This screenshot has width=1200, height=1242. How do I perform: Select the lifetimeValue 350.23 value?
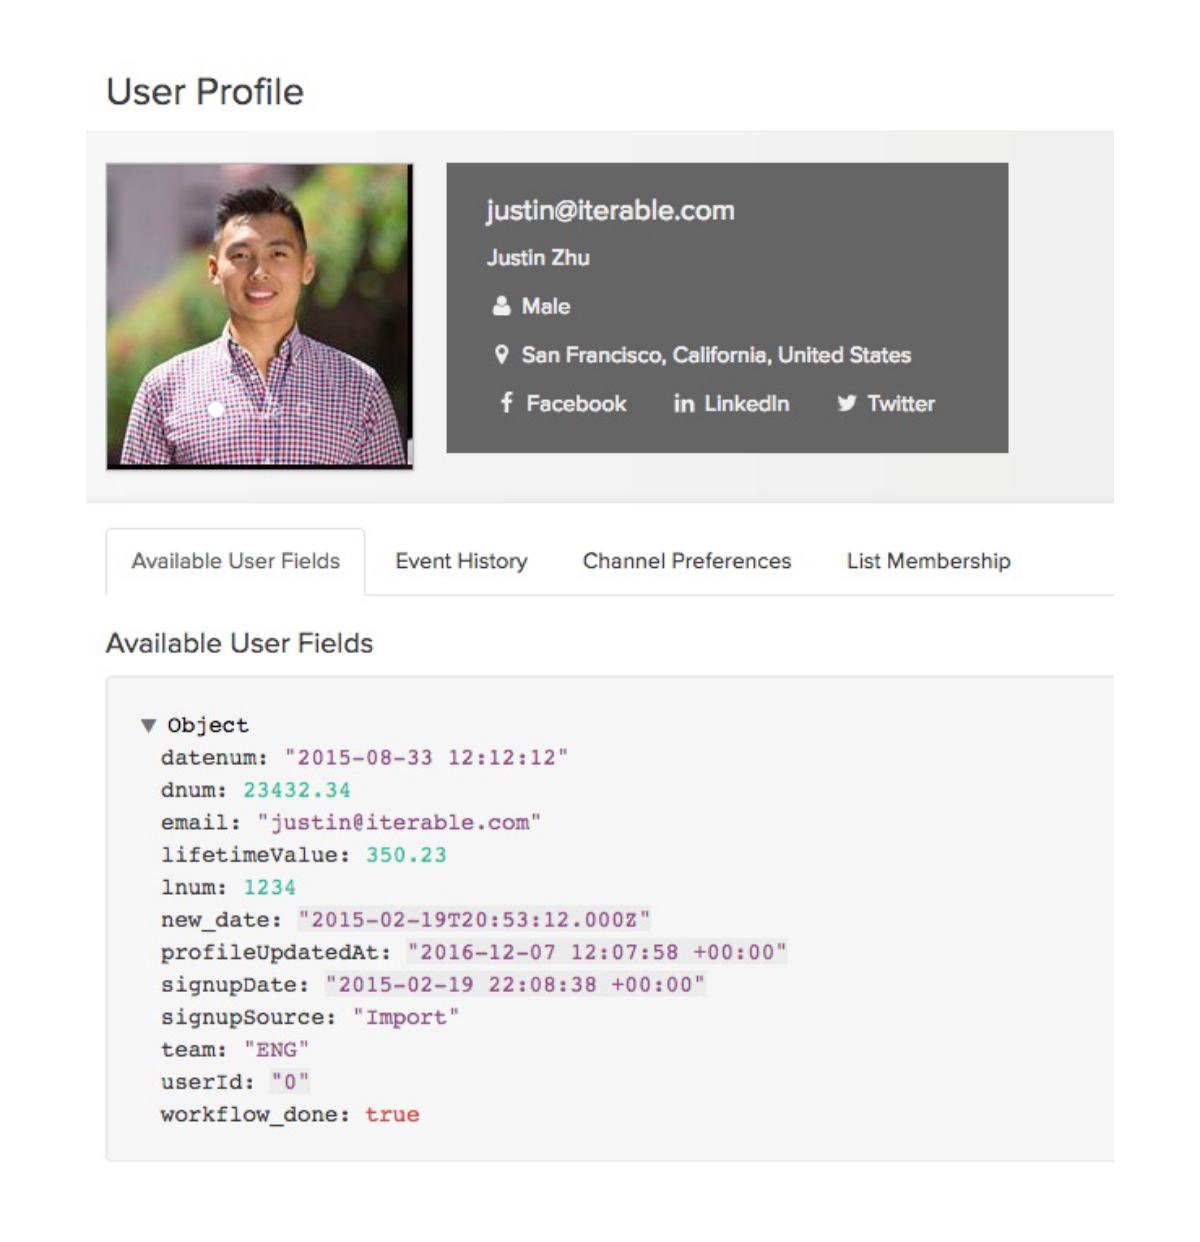406,855
